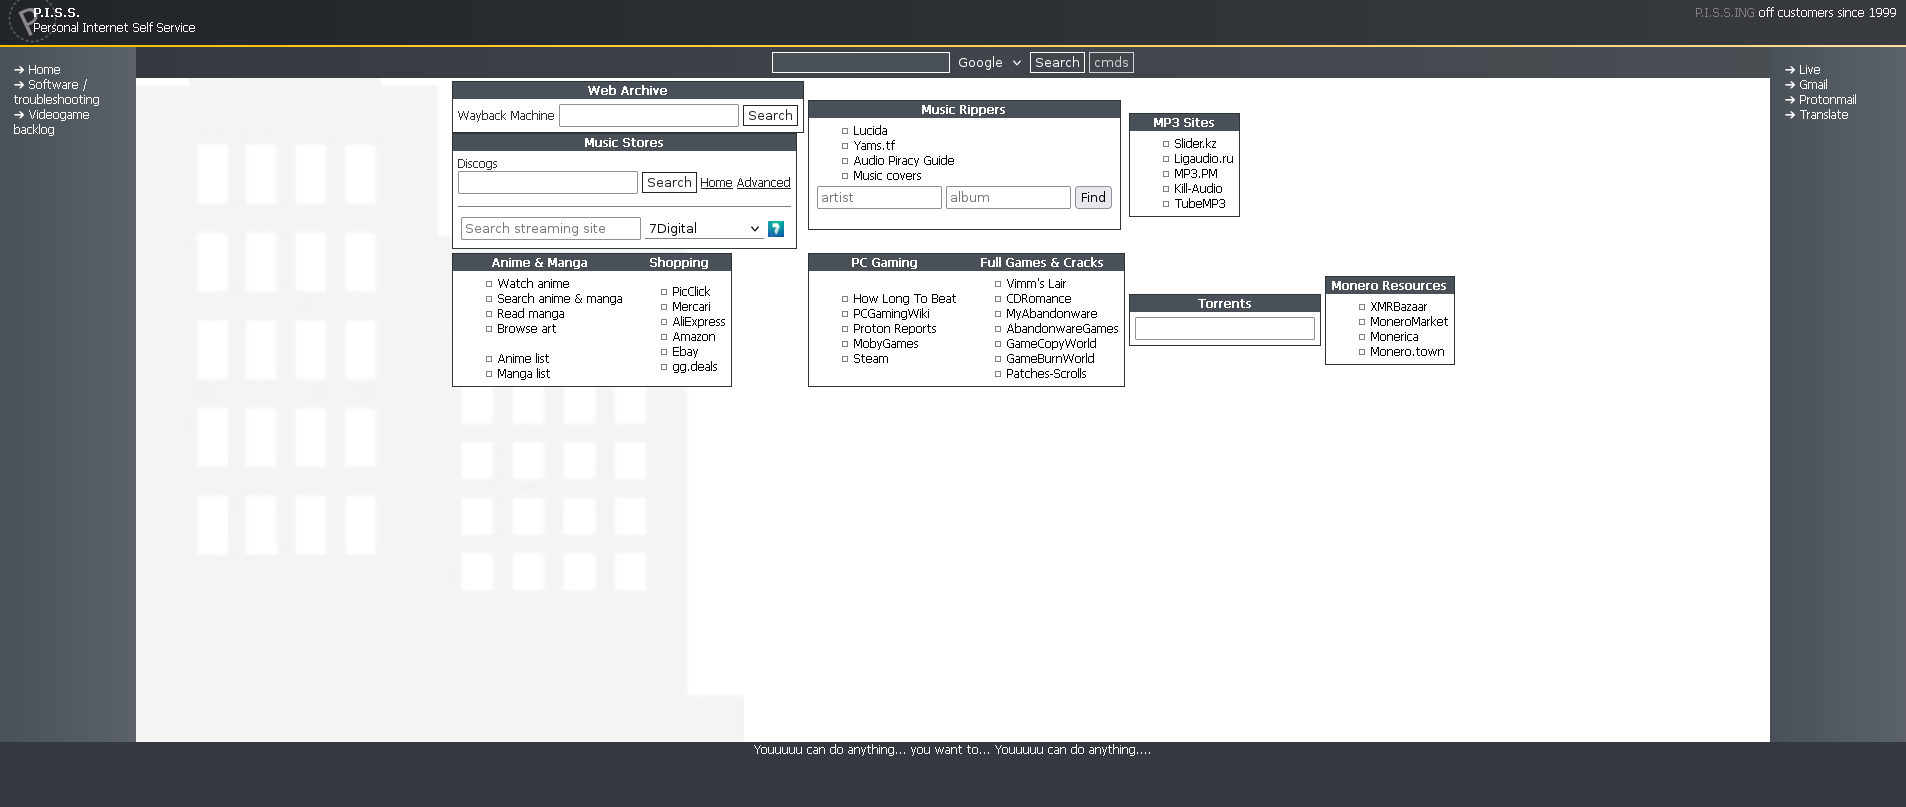Open Home in left sidebar
1906x807 pixels.
pyautogui.click(x=44, y=70)
